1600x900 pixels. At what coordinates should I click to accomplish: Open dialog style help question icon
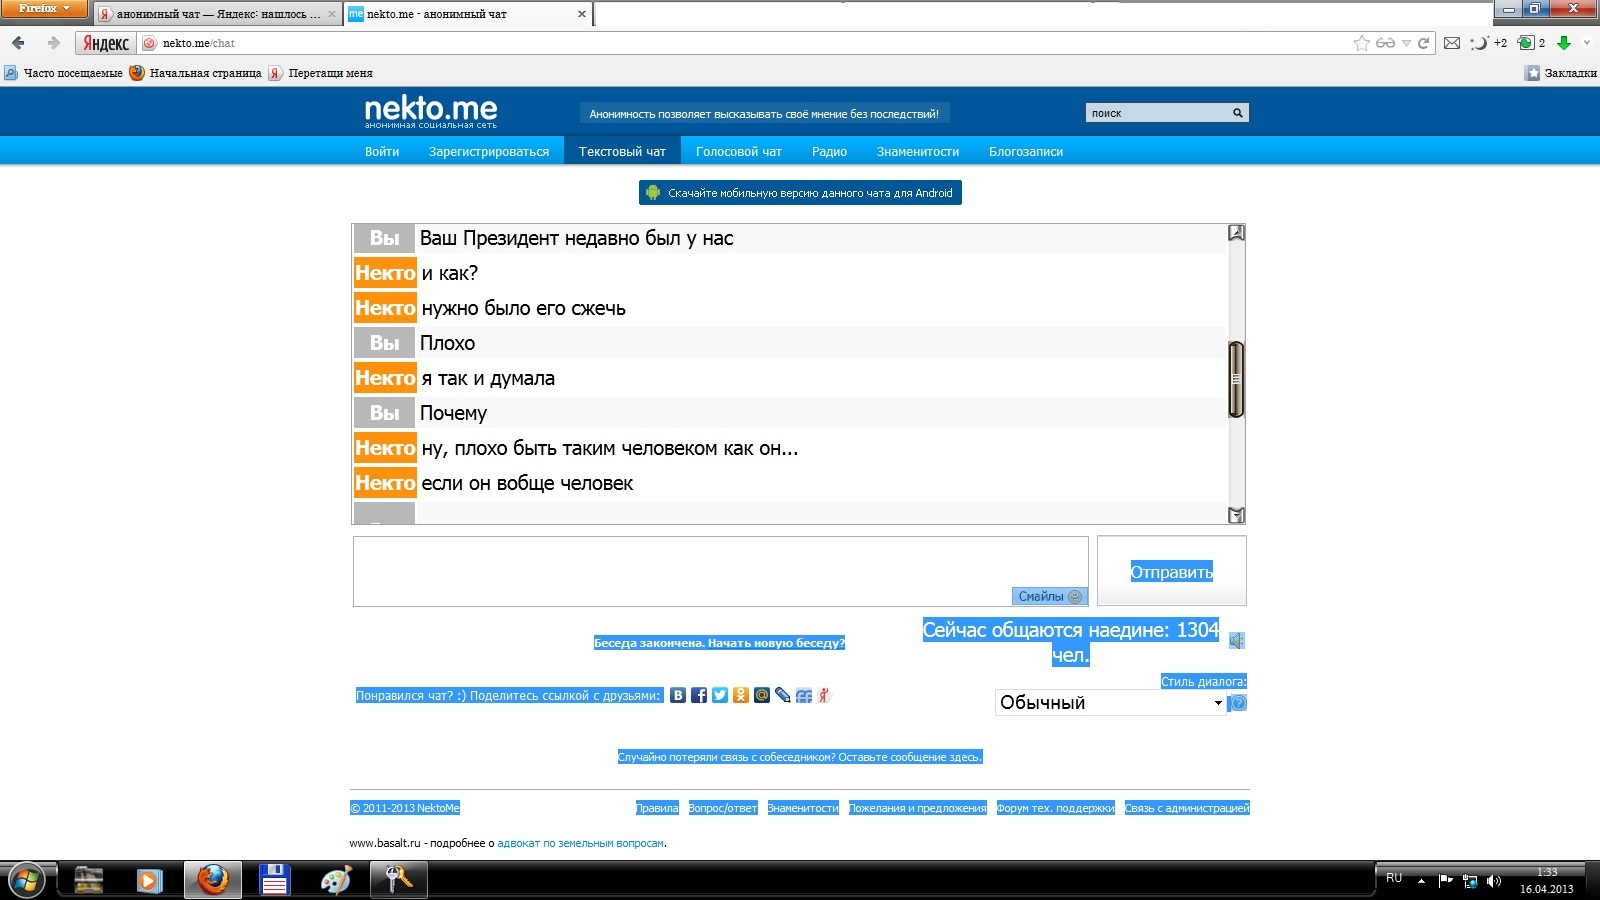point(1238,703)
